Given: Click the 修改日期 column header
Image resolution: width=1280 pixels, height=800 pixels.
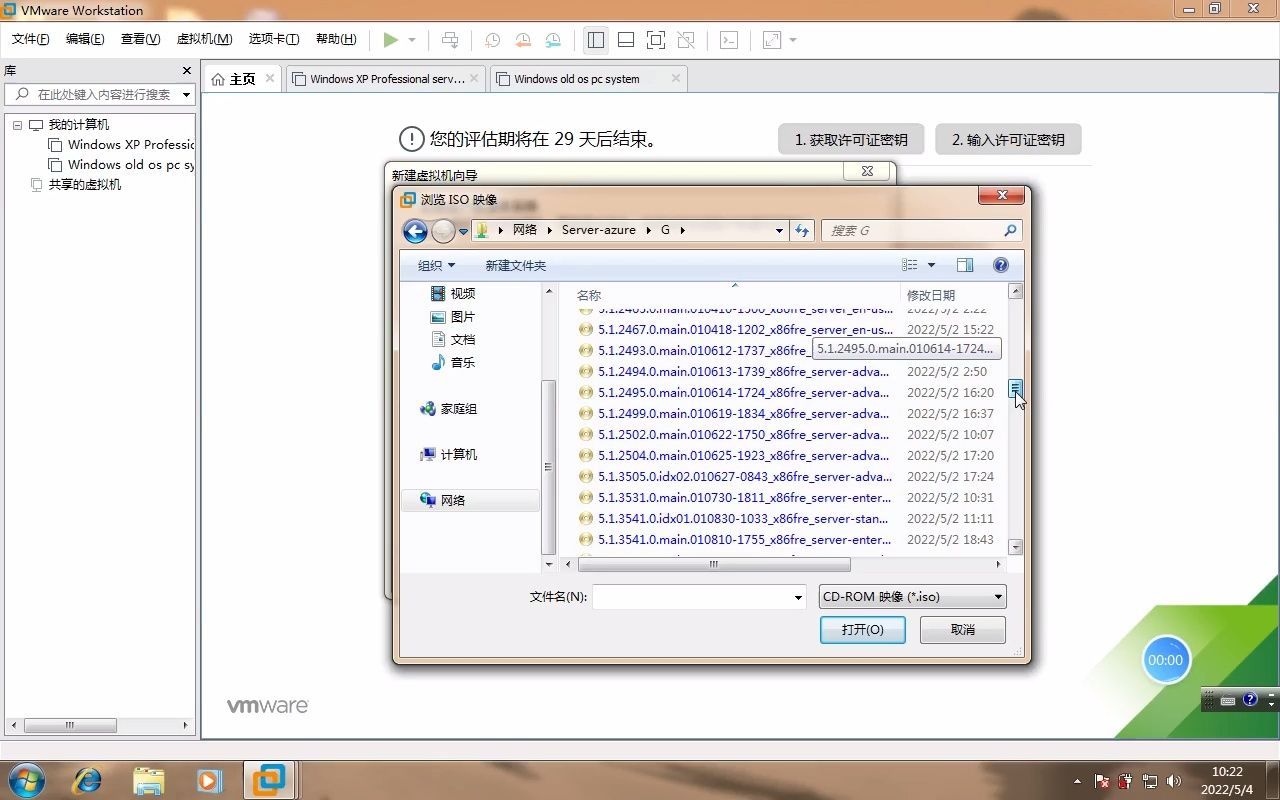Looking at the screenshot, I should tap(930, 295).
